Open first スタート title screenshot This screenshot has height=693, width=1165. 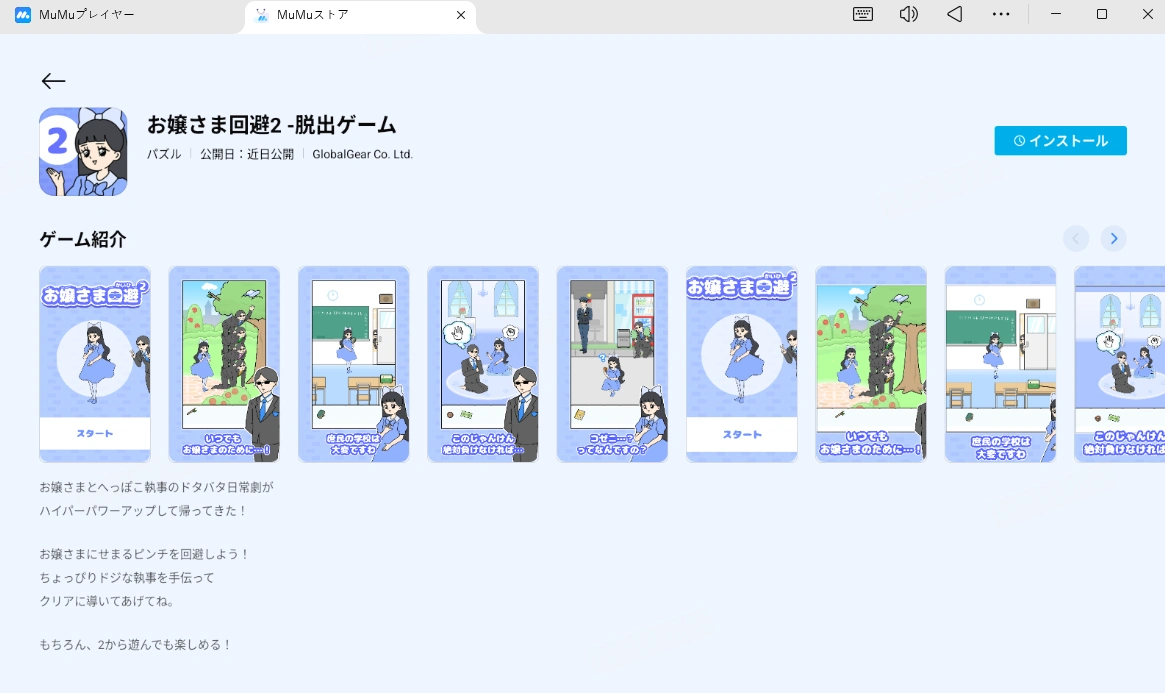click(95, 364)
